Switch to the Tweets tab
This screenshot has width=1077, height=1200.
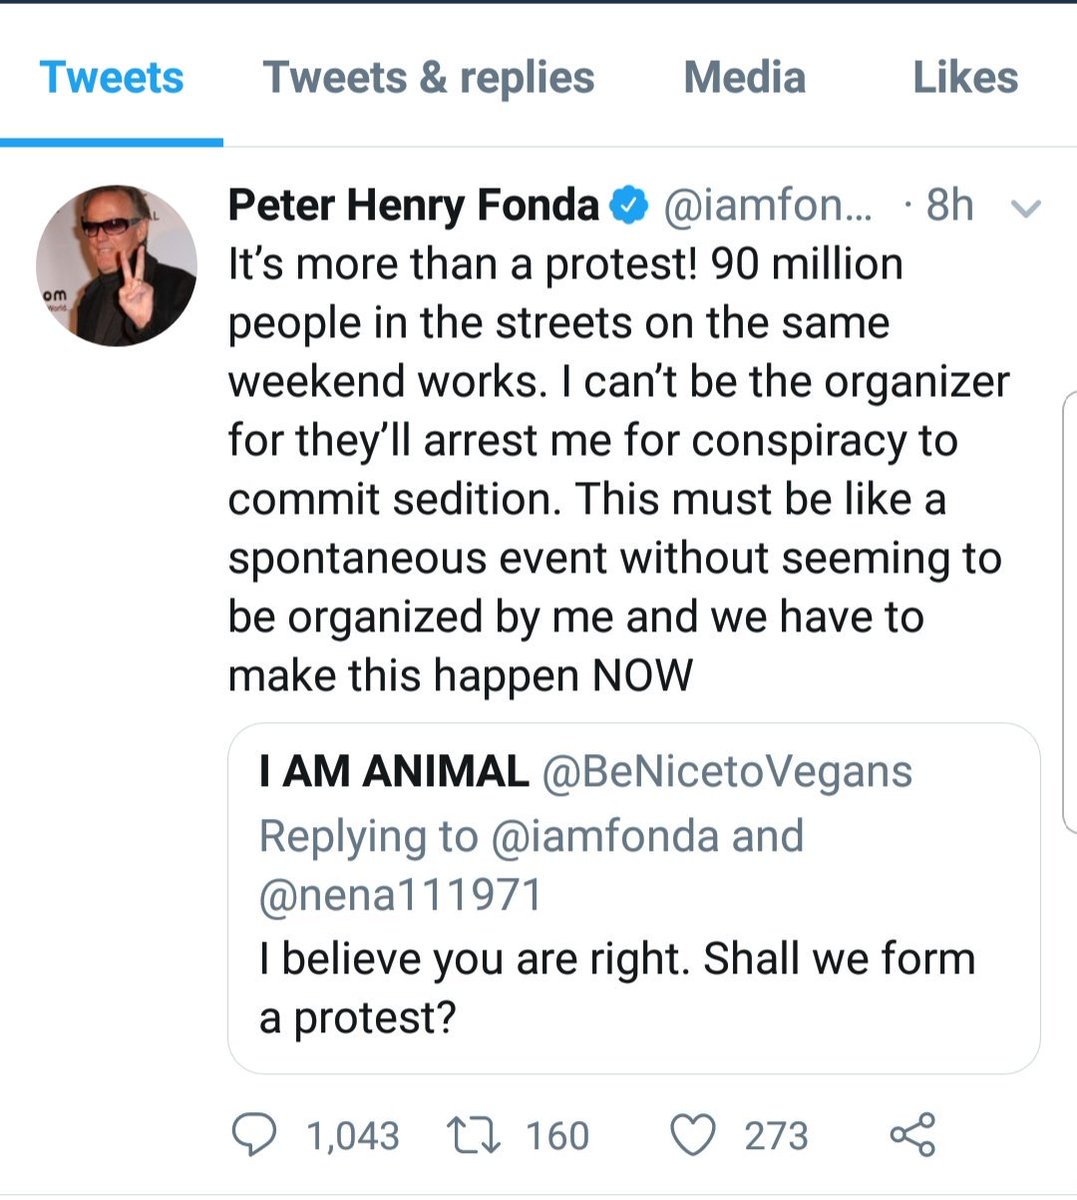point(111,78)
